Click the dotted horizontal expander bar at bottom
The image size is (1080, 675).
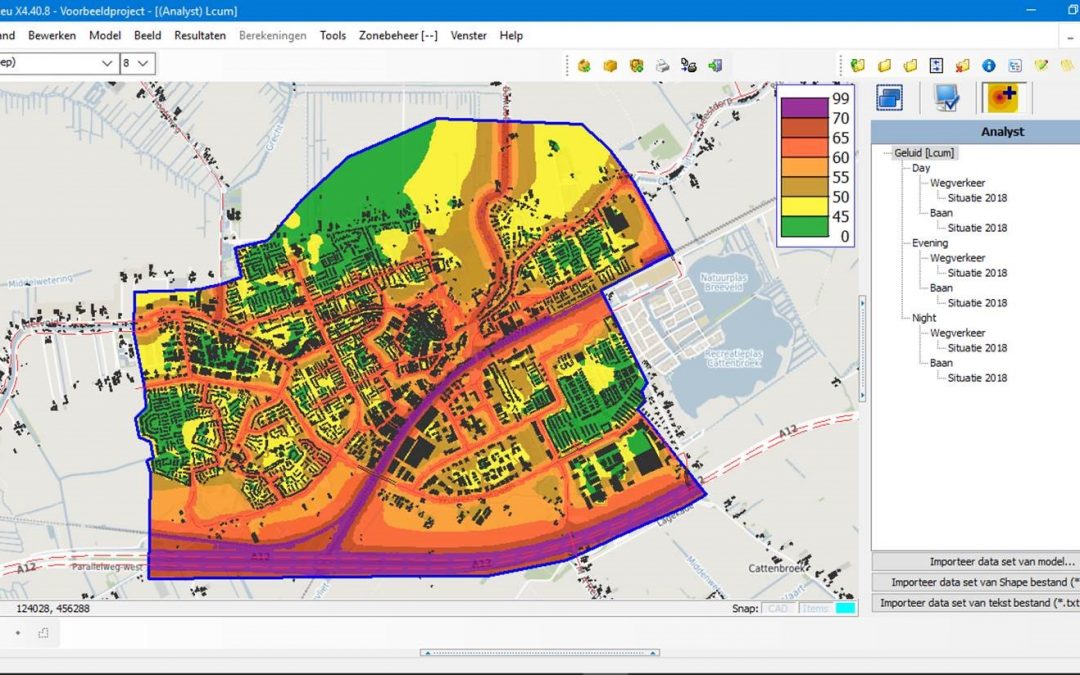[x=539, y=652]
